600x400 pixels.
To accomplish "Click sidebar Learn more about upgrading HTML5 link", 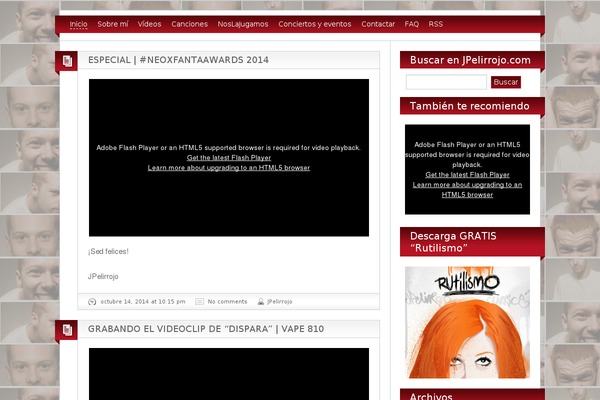I will pyautogui.click(x=467, y=189).
